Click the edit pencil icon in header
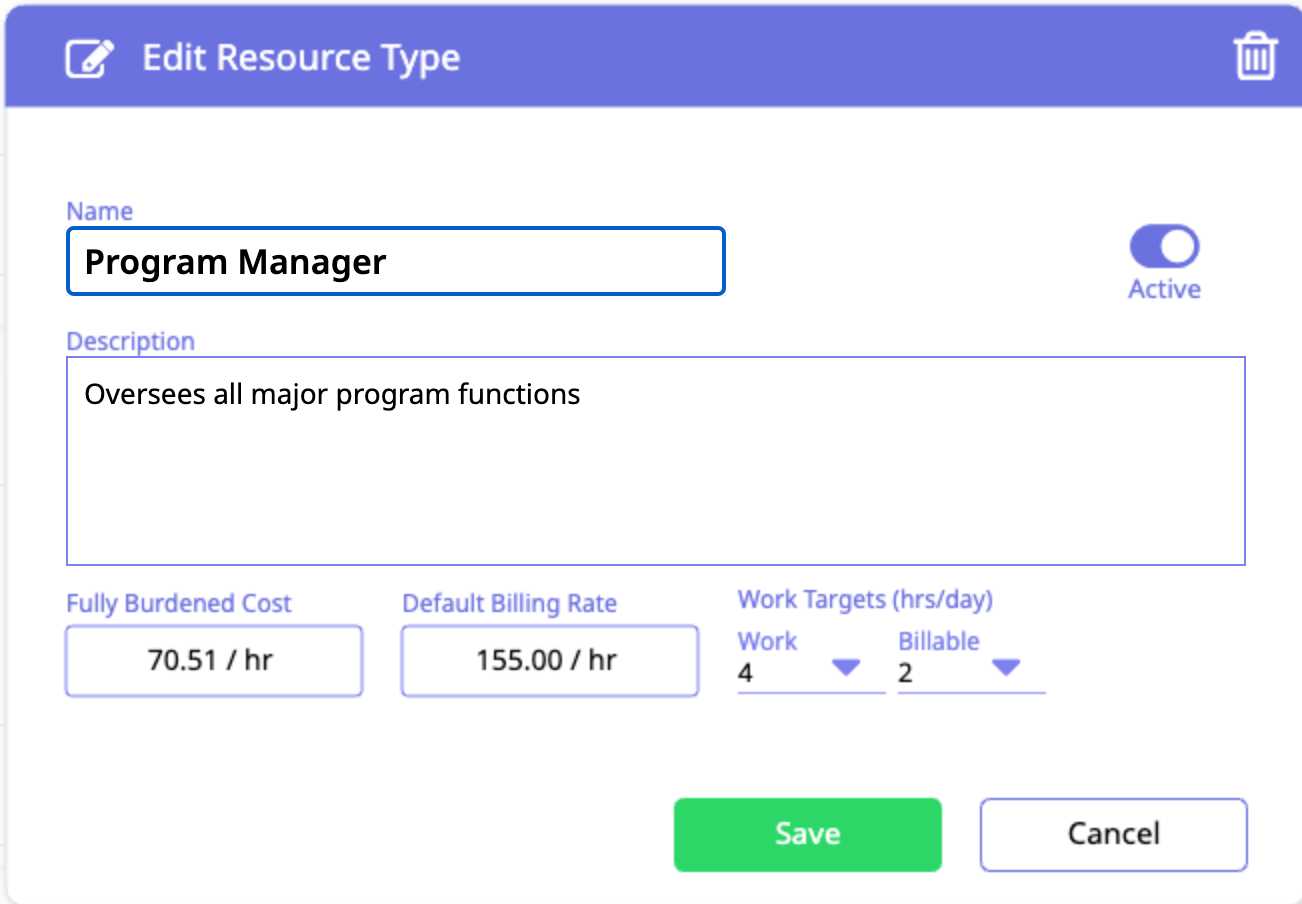This screenshot has width=1302, height=904. pyautogui.click(x=89, y=58)
